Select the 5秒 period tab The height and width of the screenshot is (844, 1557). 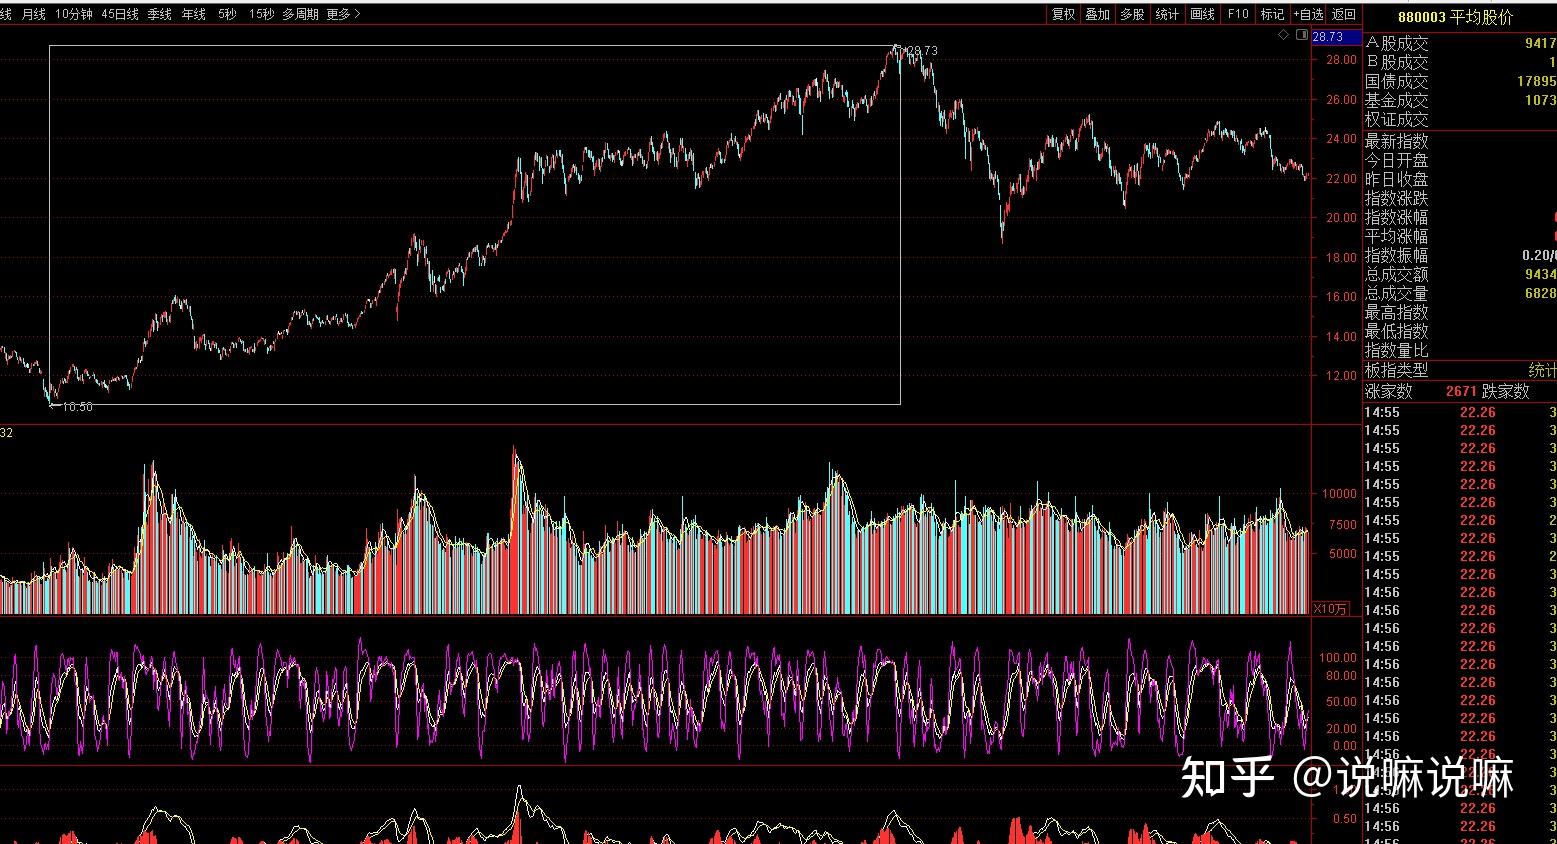[227, 14]
